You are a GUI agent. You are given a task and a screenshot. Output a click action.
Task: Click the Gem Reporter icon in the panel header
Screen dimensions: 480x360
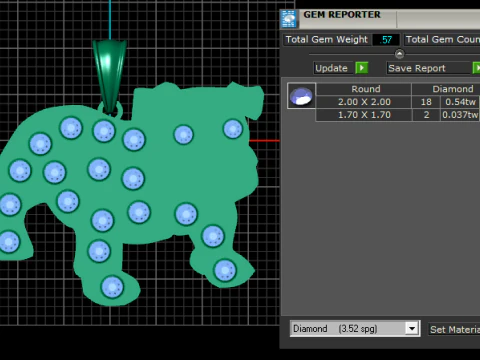(x=288, y=19)
